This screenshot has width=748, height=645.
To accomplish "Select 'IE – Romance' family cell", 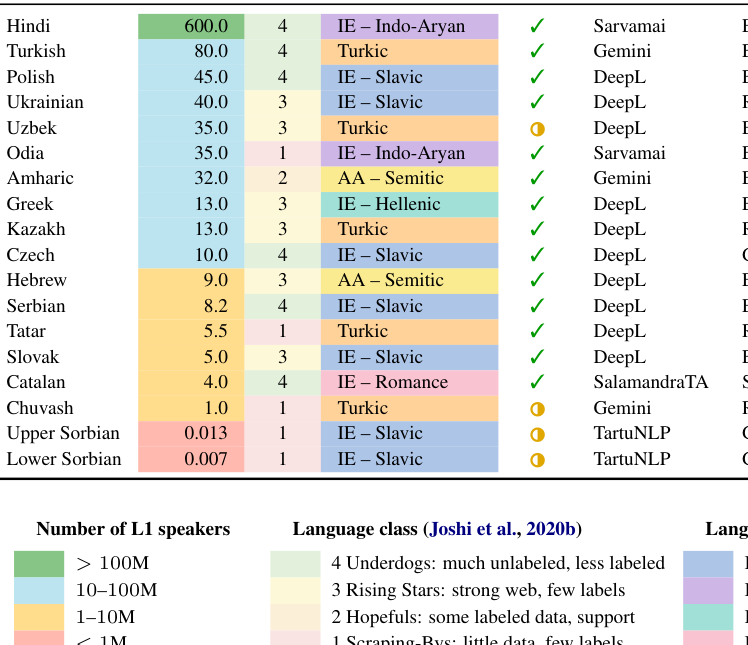I will click(410, 382).
